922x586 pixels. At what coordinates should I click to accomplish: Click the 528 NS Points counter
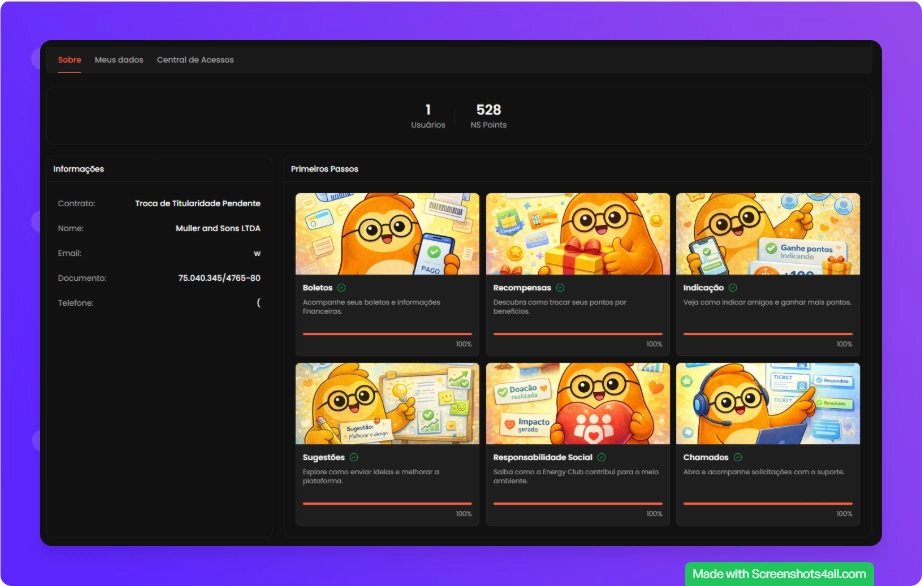point(488,116)
